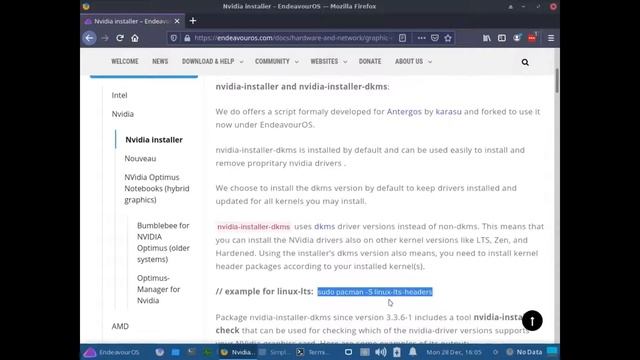Viewport: 640px width, 360px height.
Task: Open the Nouveau sidebar entry
Action: pyautogui.click(x=140, y=158)
